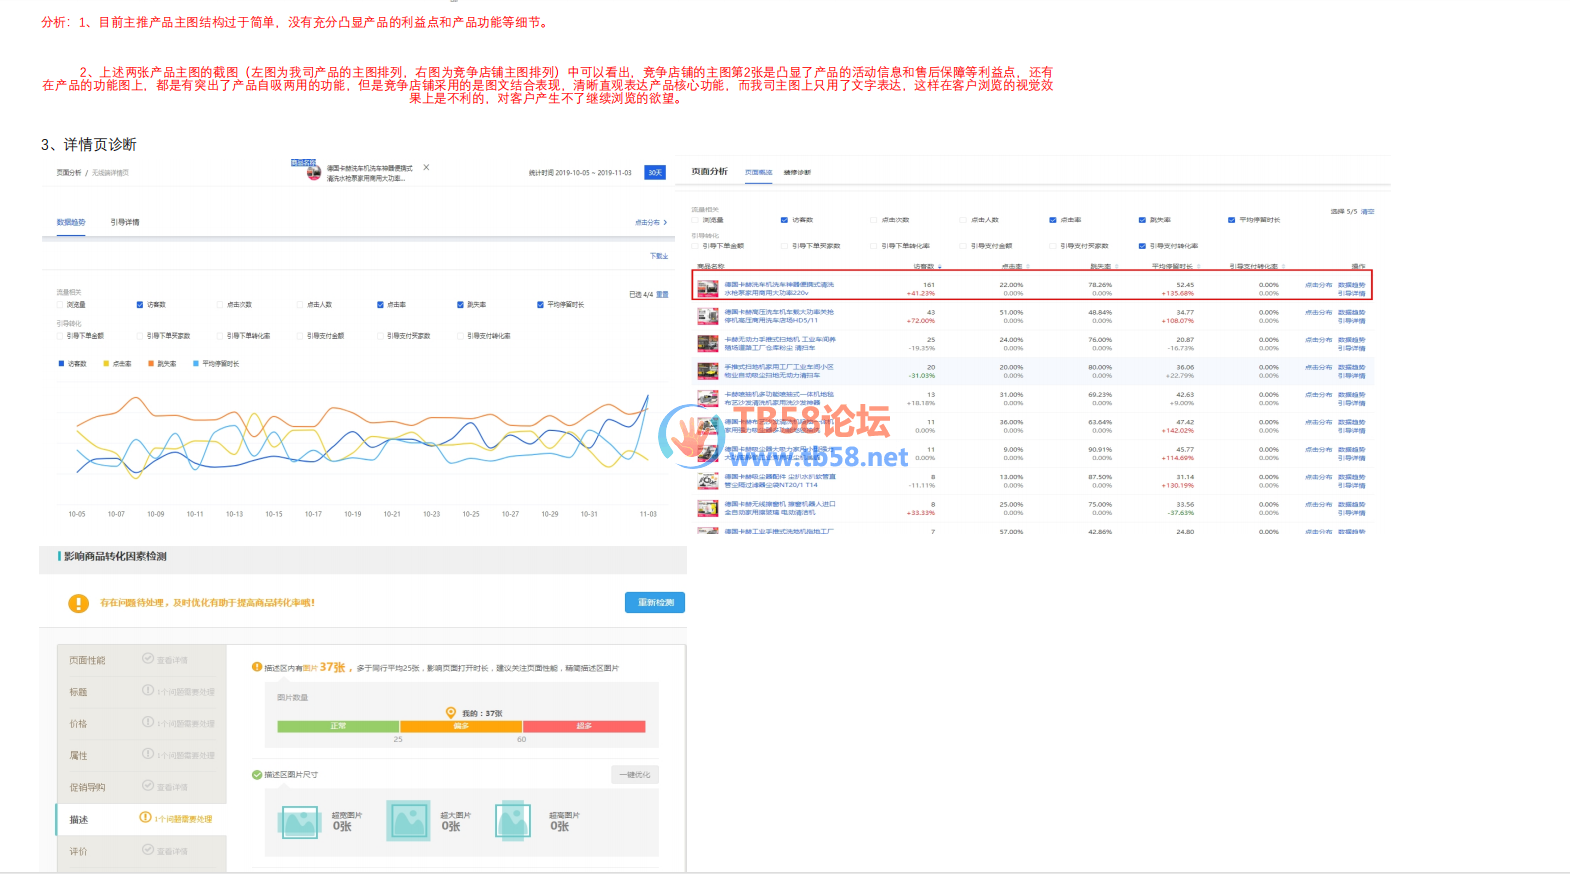The image size is (1570, 874).
Task: Click the sort arrow on the 跳失率 column header
Action: pos(1117,267)
